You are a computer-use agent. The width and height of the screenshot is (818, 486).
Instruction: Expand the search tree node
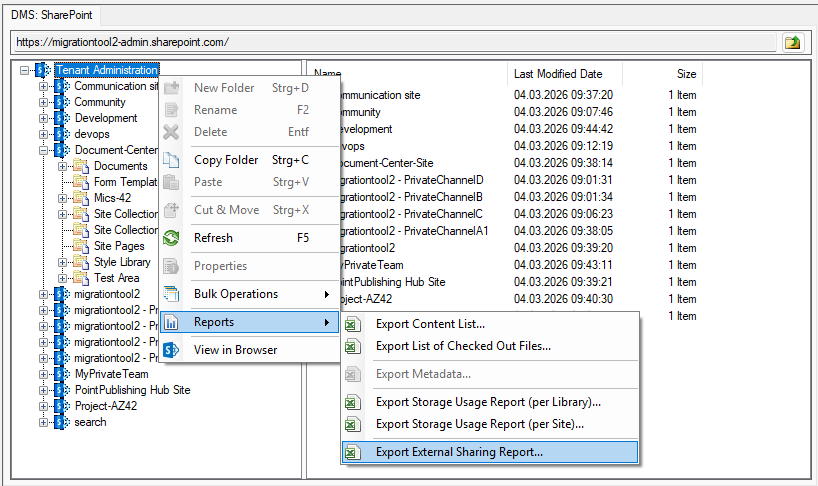click(44, 422)
